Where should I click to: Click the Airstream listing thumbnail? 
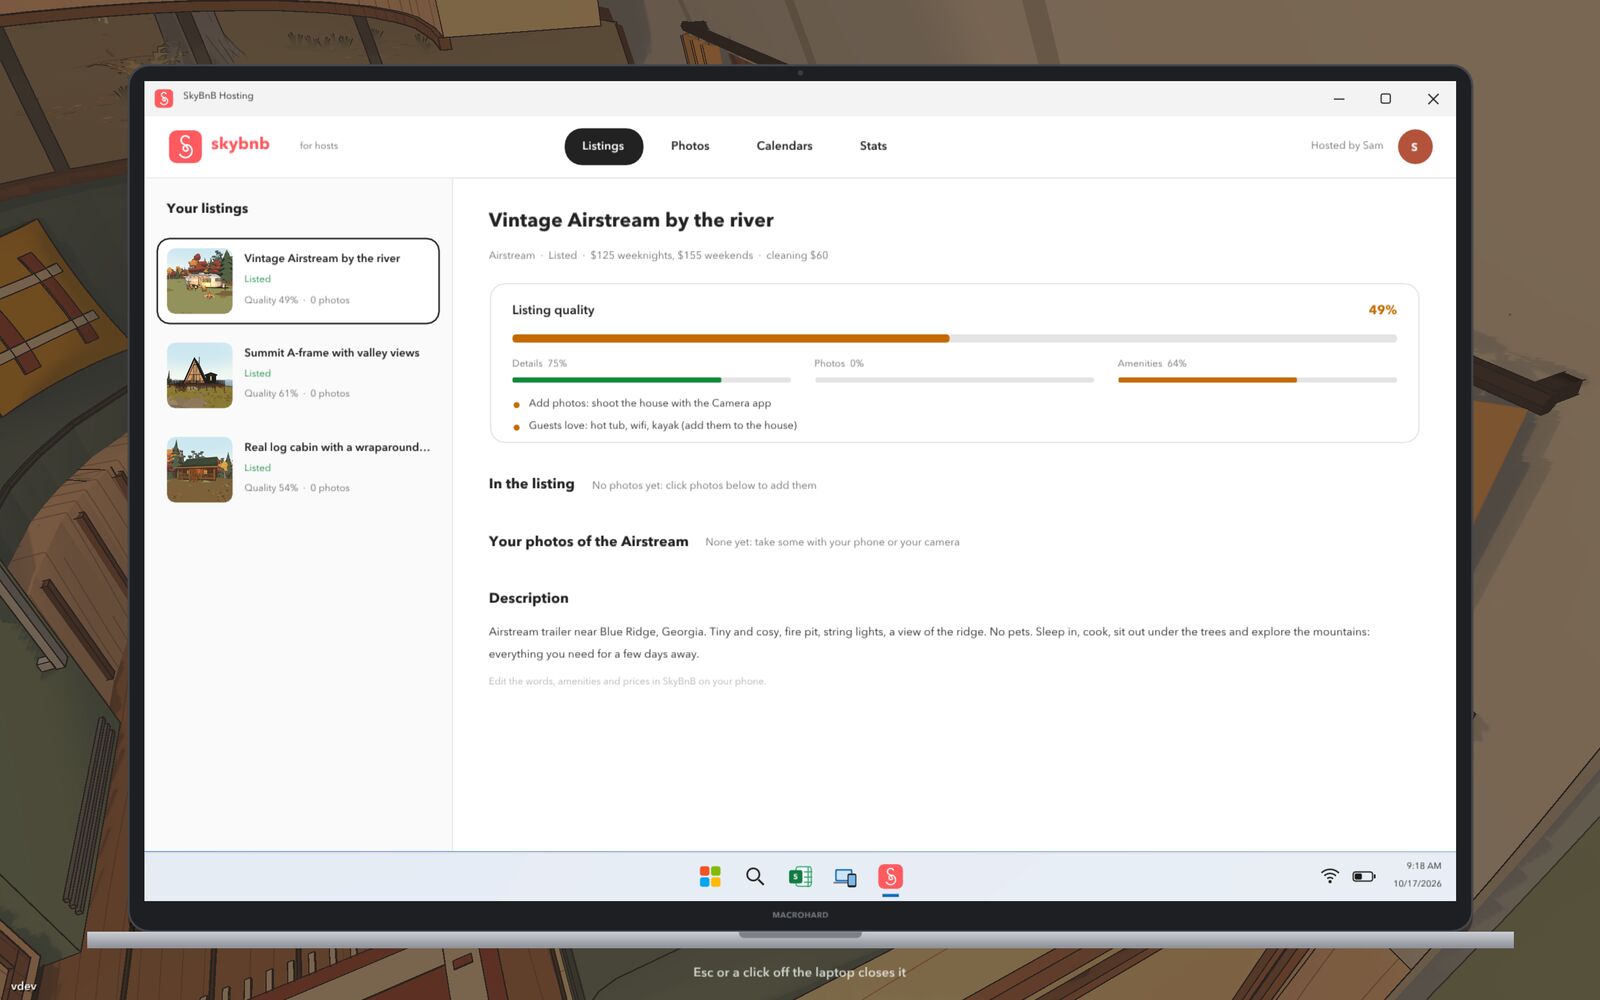coord(200,281)
